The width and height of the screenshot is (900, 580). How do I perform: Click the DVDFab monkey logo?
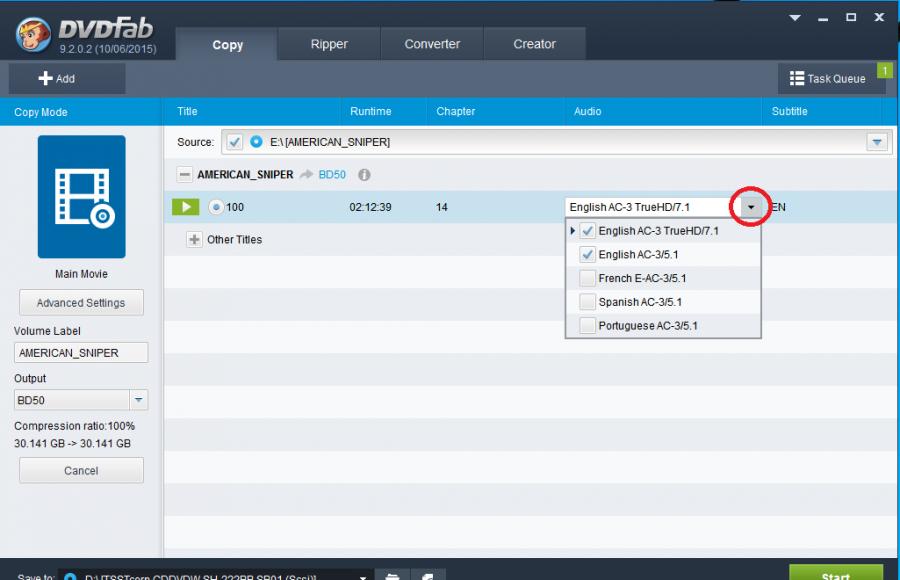coord(33,35)
